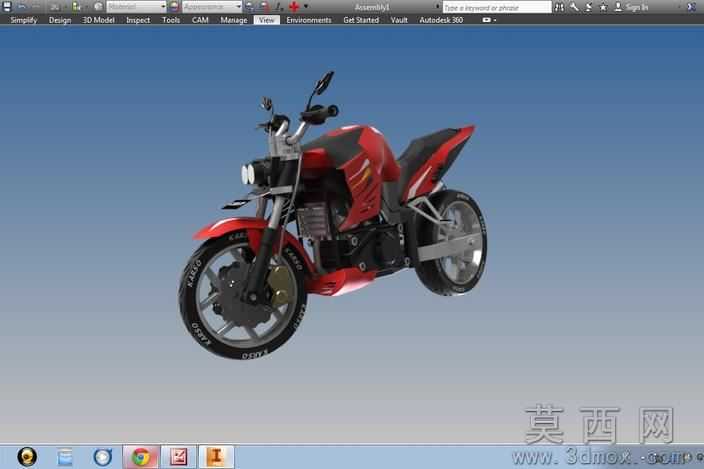This screenshot has width=704, height=469.
Task: Open the file explorer taskbar icon
Action: coord(65,457)
